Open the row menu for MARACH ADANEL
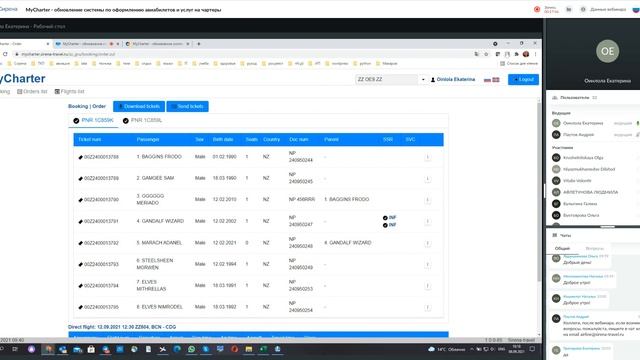This screenshot has height=360, width=640. pyautogui.click(x=427, y=243)
